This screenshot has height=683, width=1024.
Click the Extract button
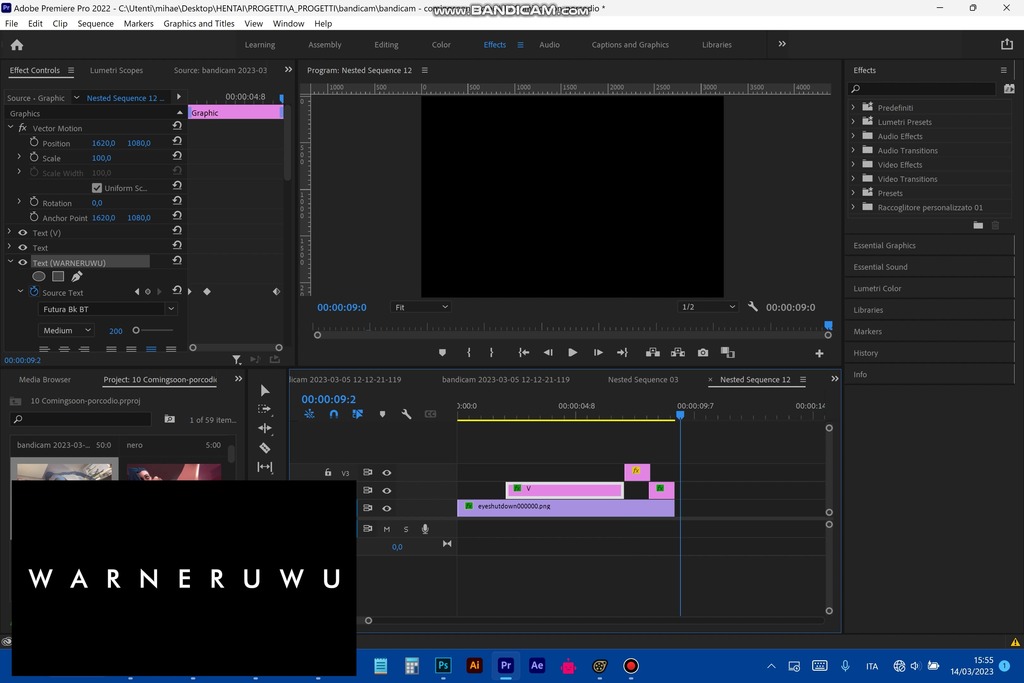678,353
